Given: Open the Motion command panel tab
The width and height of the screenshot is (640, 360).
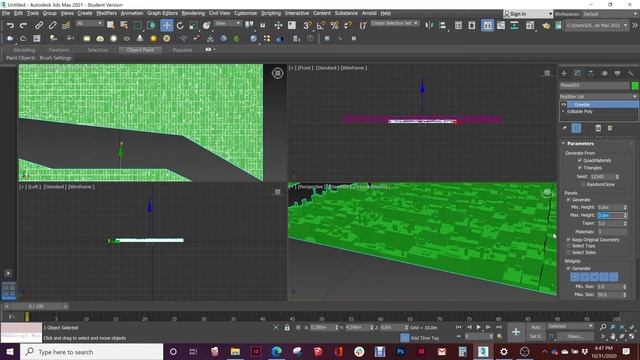Looking at the screenshot, I should [x=604, y=73].
